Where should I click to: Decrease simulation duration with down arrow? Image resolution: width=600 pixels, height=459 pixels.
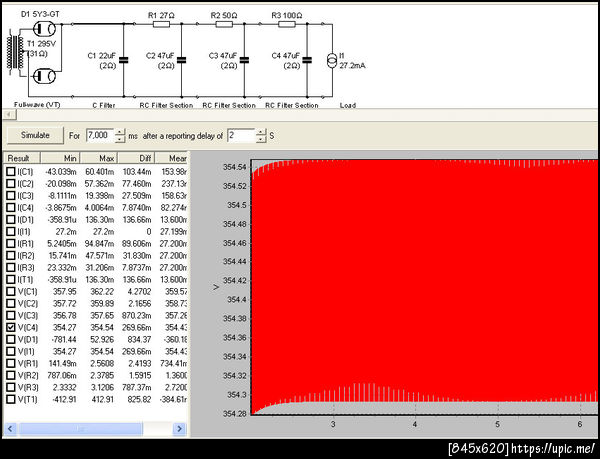pyautogui.click(x=120, y=140)
